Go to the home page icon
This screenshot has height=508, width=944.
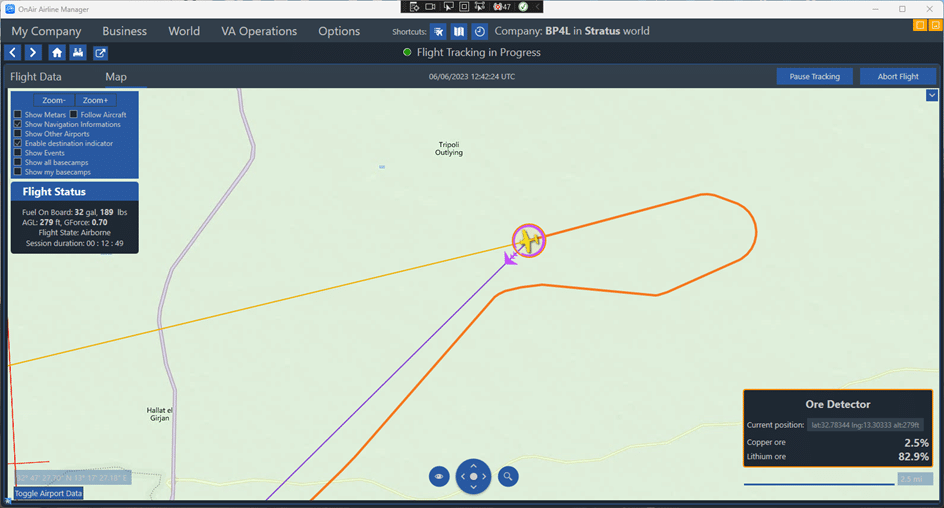[x=57, y=53]
